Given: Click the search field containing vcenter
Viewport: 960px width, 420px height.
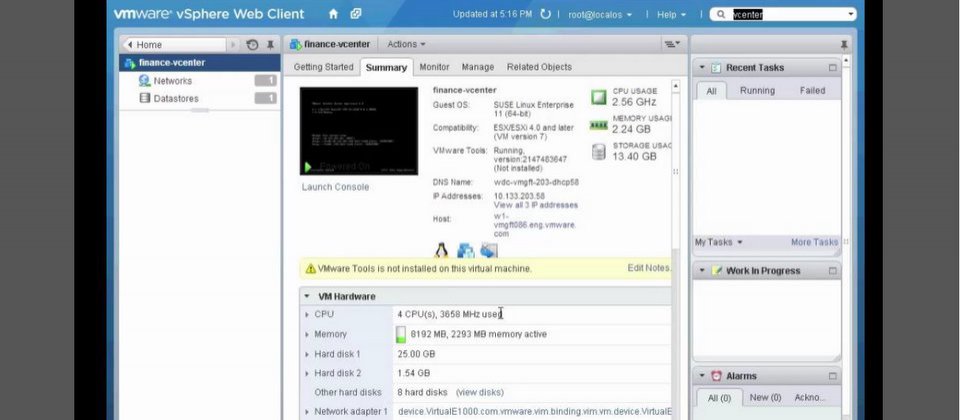Looking at the screenshot, I should click(785, 14).
